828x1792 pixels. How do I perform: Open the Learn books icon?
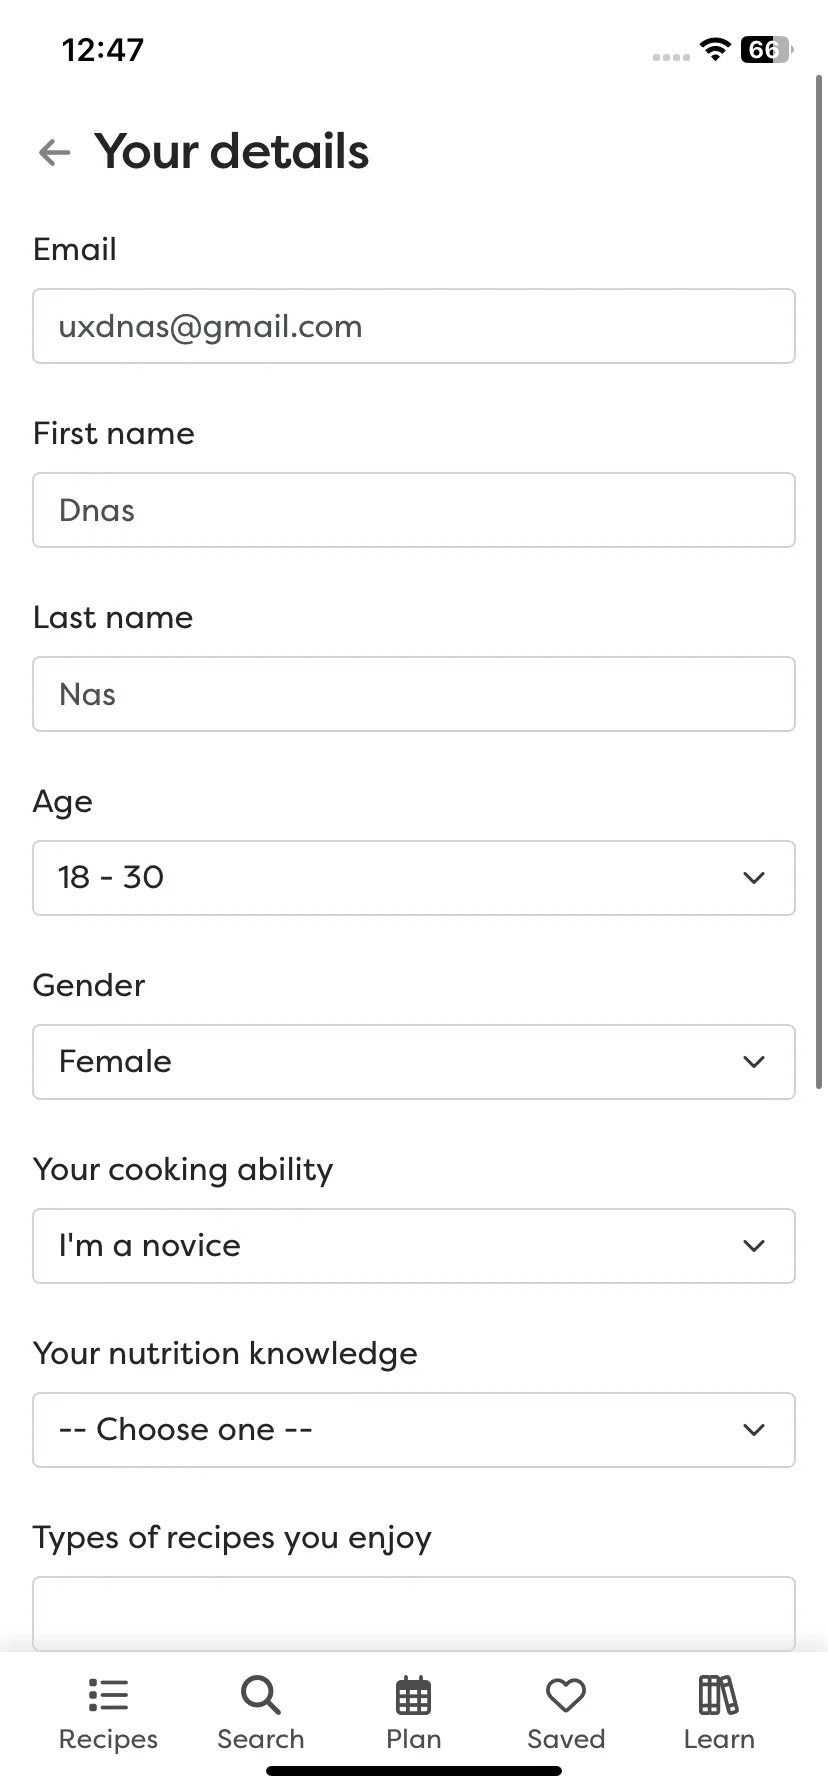pos(718,1695)
